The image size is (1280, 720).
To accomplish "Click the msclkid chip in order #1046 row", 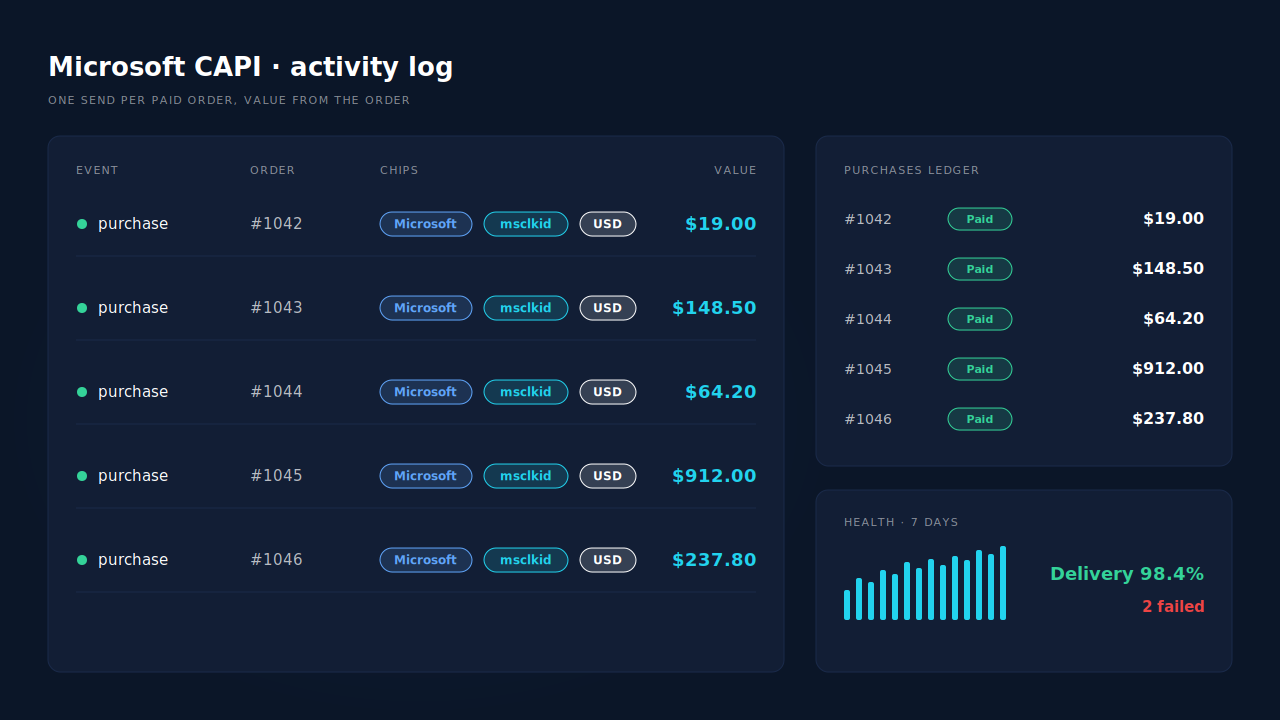I will (x=526, y=560).
